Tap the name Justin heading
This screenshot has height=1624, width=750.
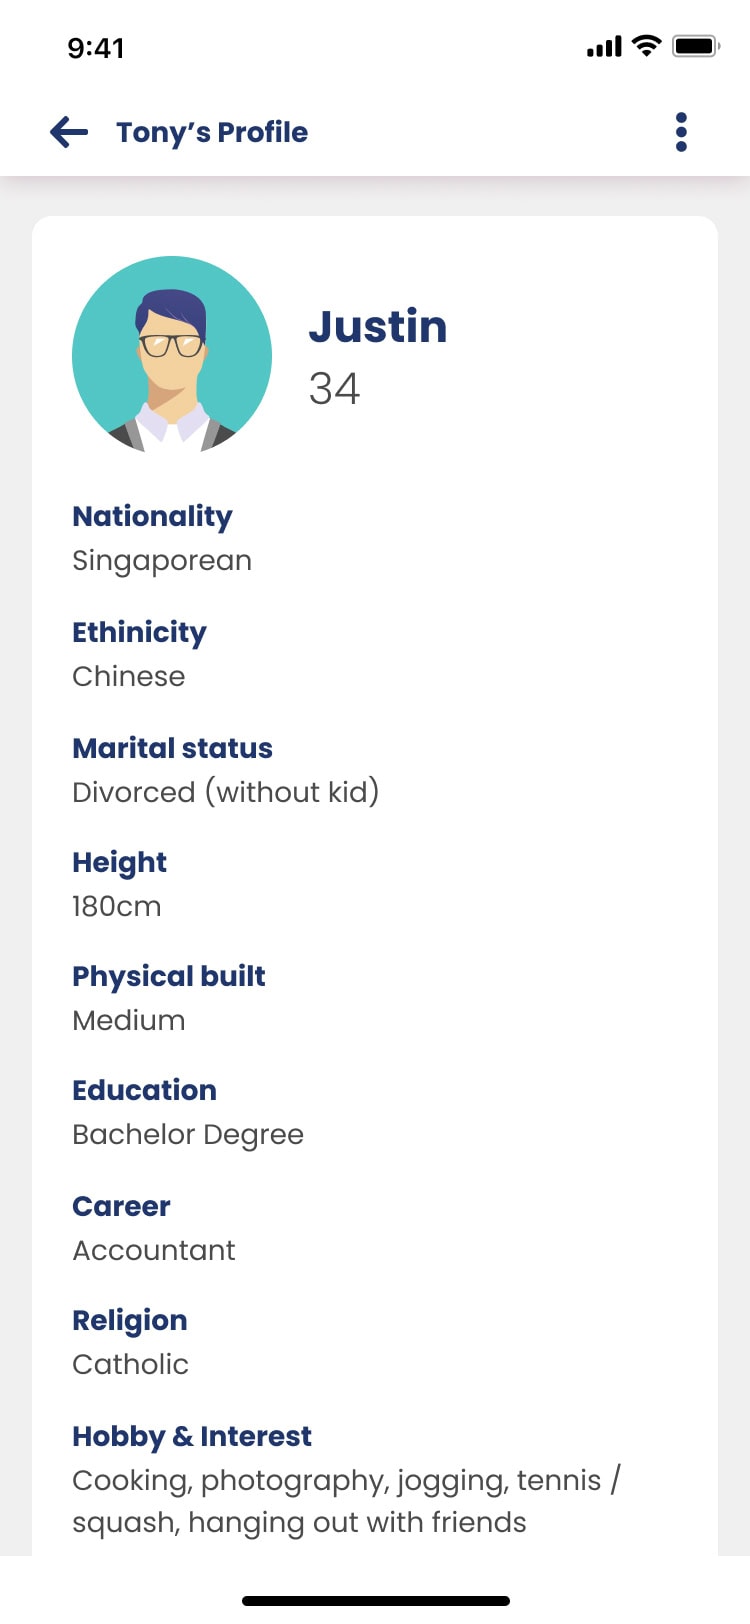pyautogui.click(x=378, y=326)
